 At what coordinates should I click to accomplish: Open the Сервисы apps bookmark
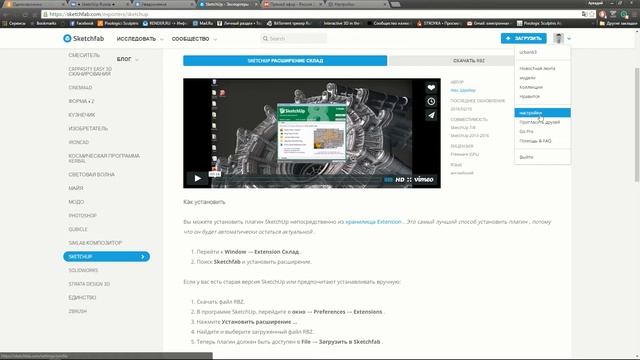(x=14, y=24)
